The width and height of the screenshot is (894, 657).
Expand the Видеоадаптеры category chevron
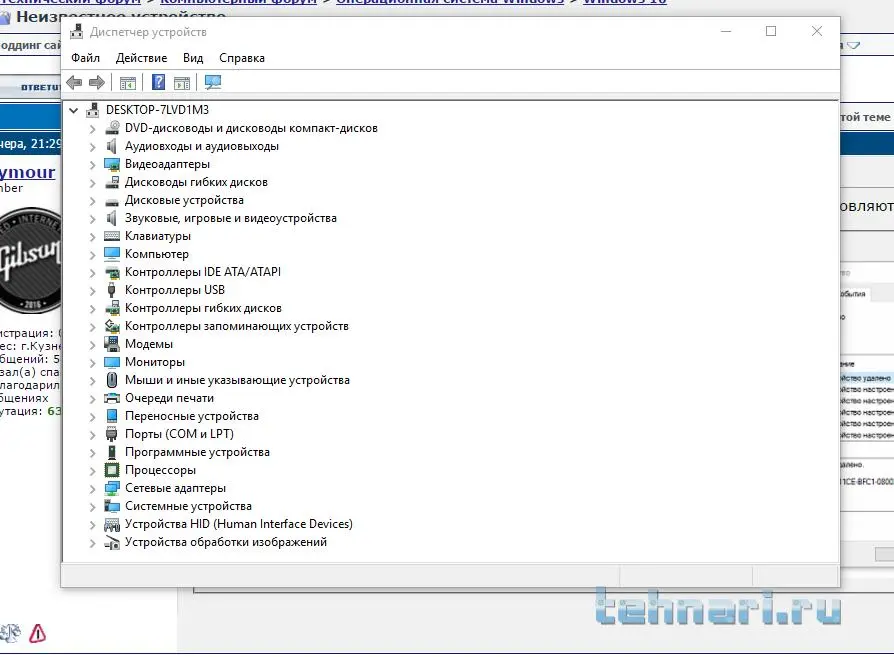(92, 165)
